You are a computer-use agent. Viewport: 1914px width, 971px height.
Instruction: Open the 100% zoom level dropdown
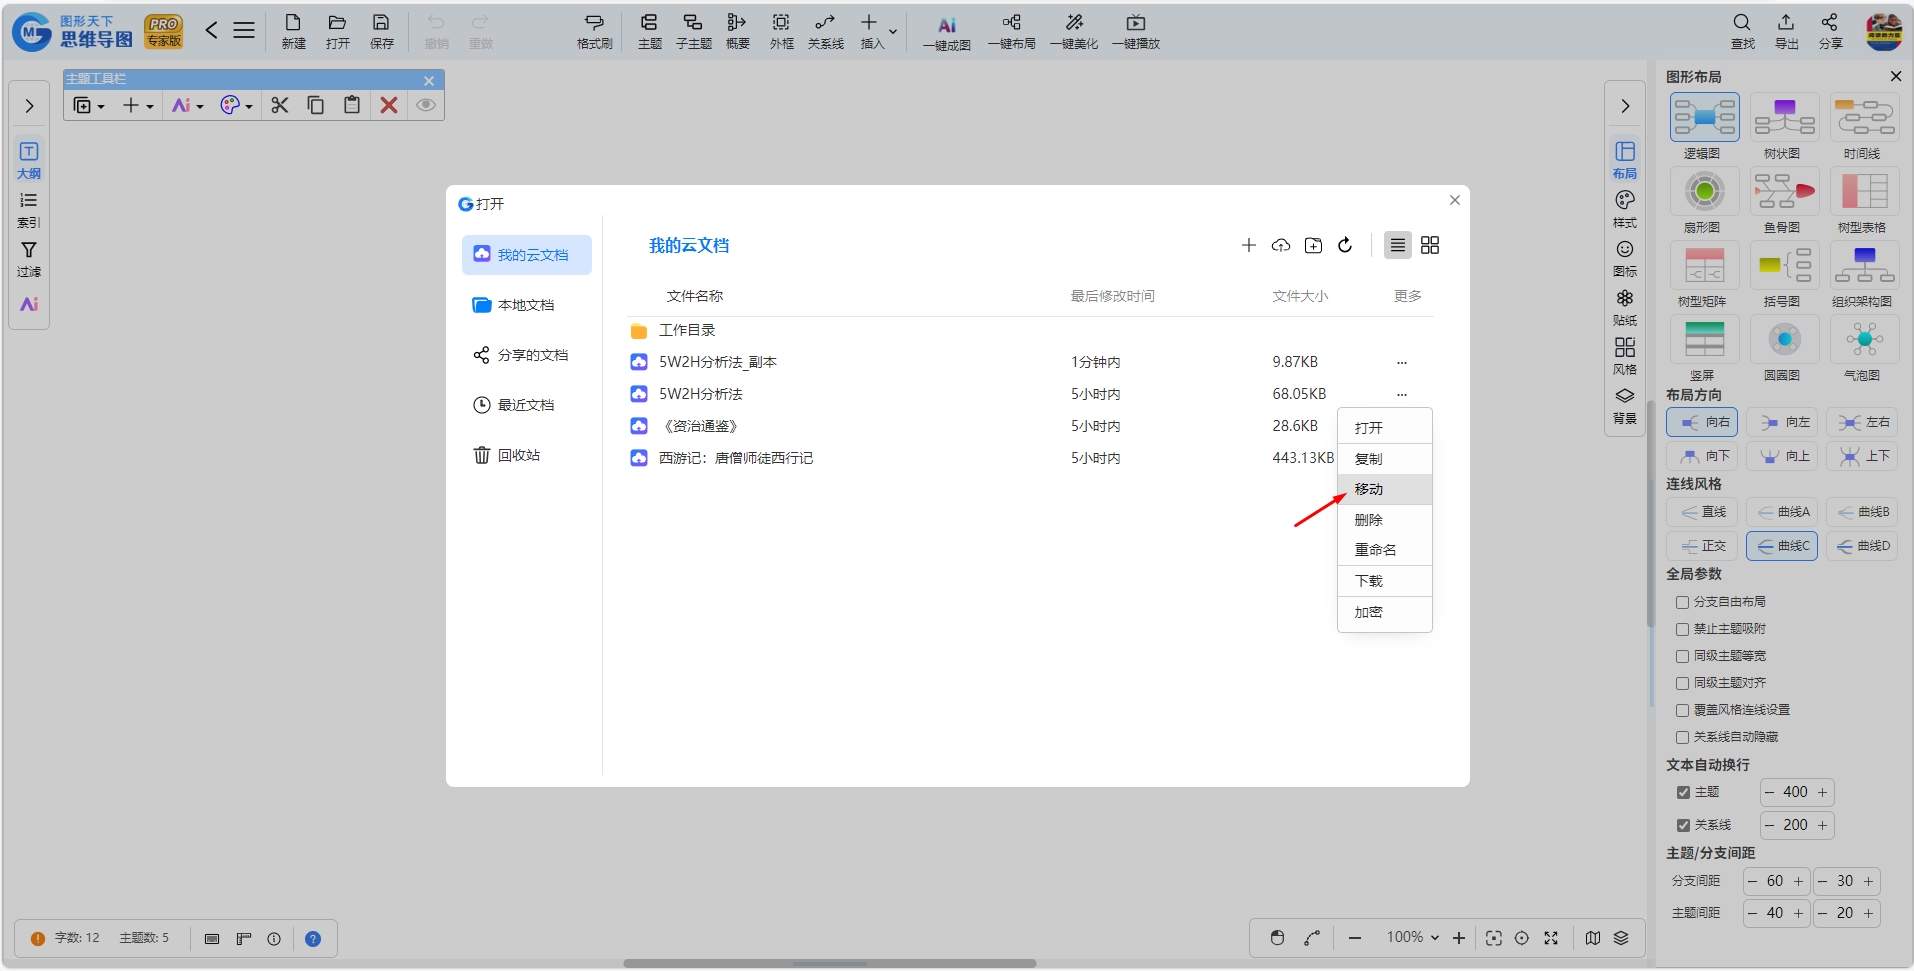[1413, 937]
